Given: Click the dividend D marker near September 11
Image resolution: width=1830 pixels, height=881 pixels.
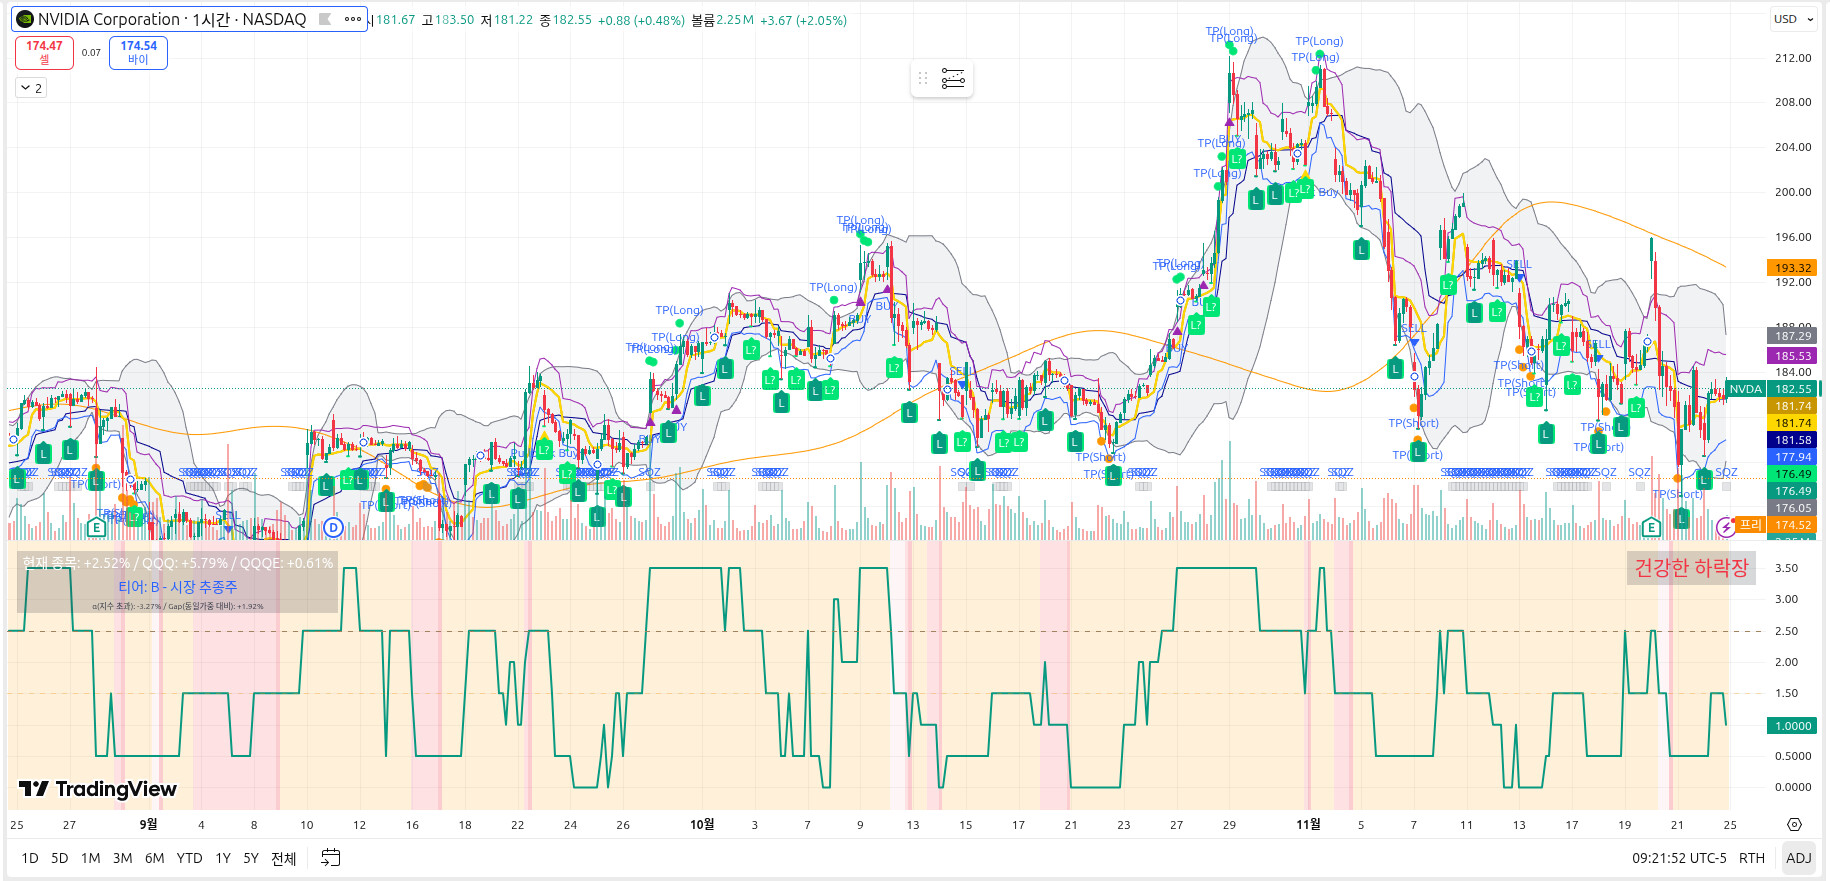Looking at the screenshot, I should pyautogui.click(x=333, y=527).
